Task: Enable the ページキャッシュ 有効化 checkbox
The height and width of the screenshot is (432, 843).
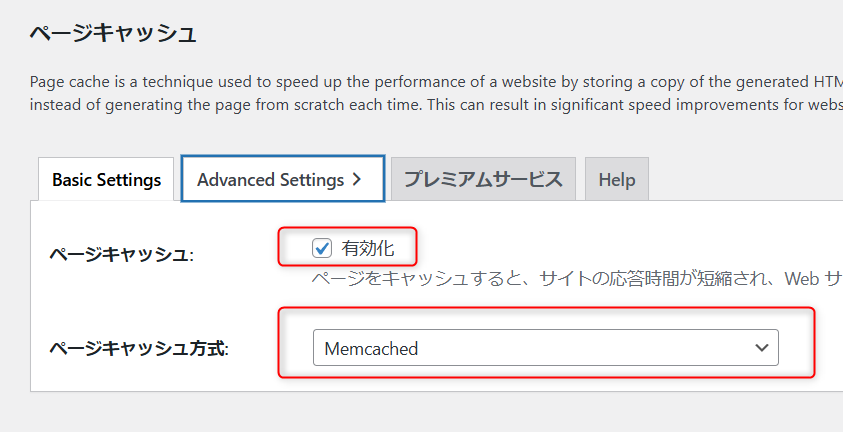Action: [x=322, y=248]
